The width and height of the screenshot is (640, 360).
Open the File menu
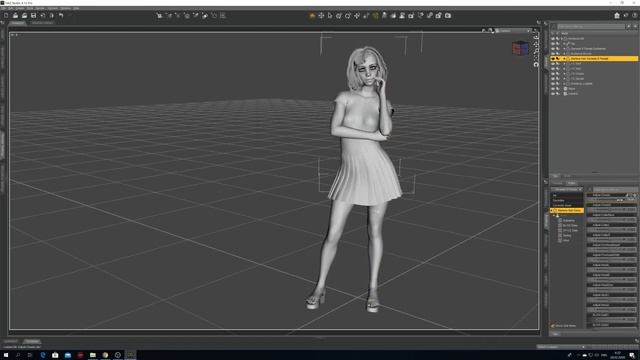[4, 8]
